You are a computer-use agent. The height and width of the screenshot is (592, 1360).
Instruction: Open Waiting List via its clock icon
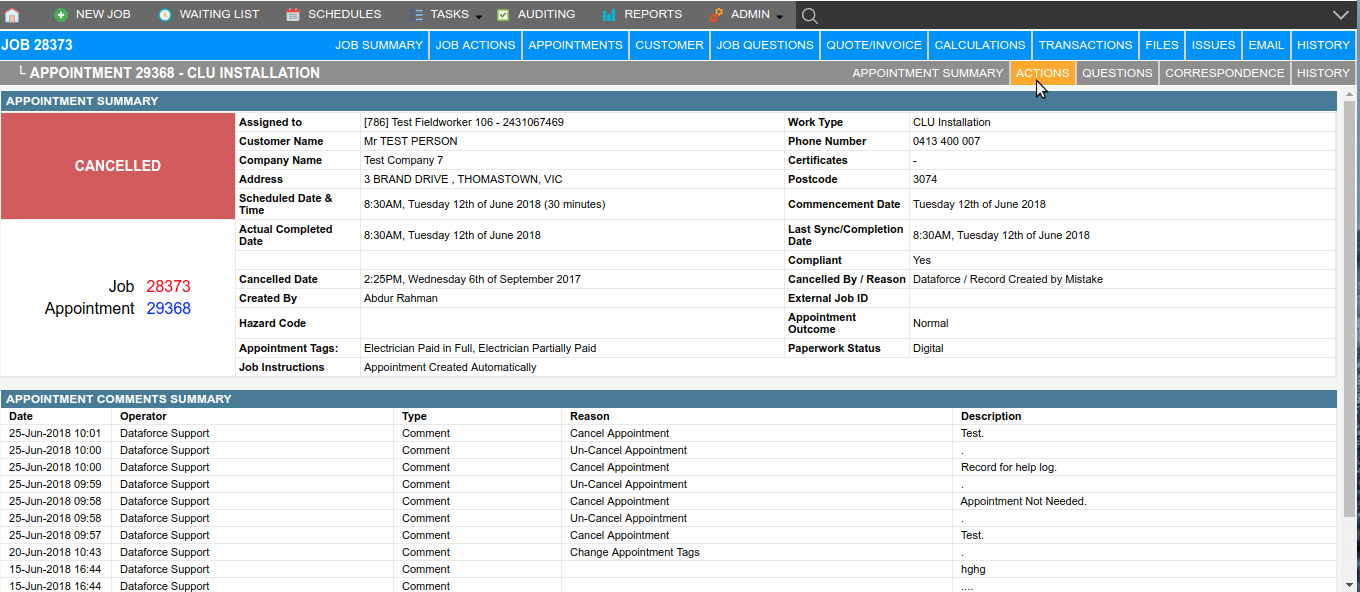point(164,15)
